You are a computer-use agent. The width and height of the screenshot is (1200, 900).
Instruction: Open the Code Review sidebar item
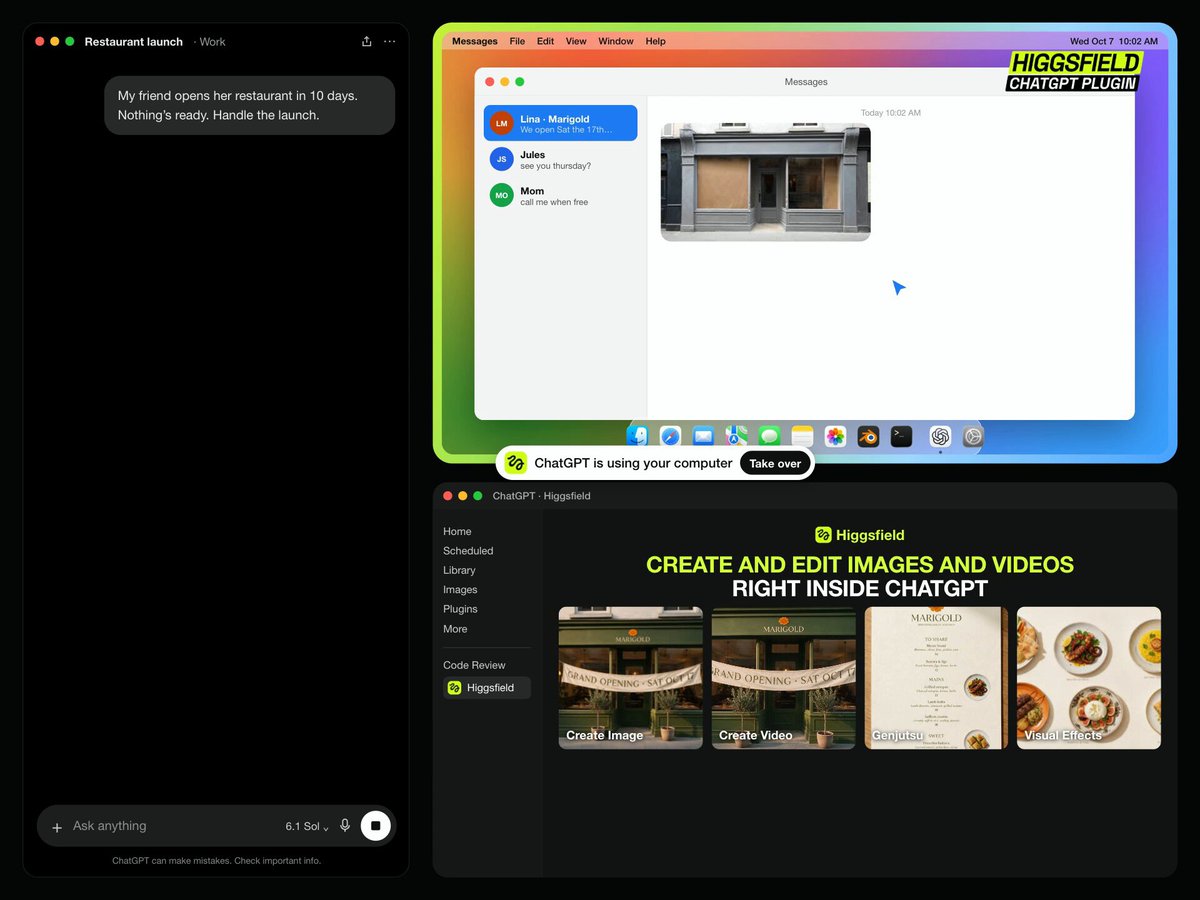tap(474, 665)
